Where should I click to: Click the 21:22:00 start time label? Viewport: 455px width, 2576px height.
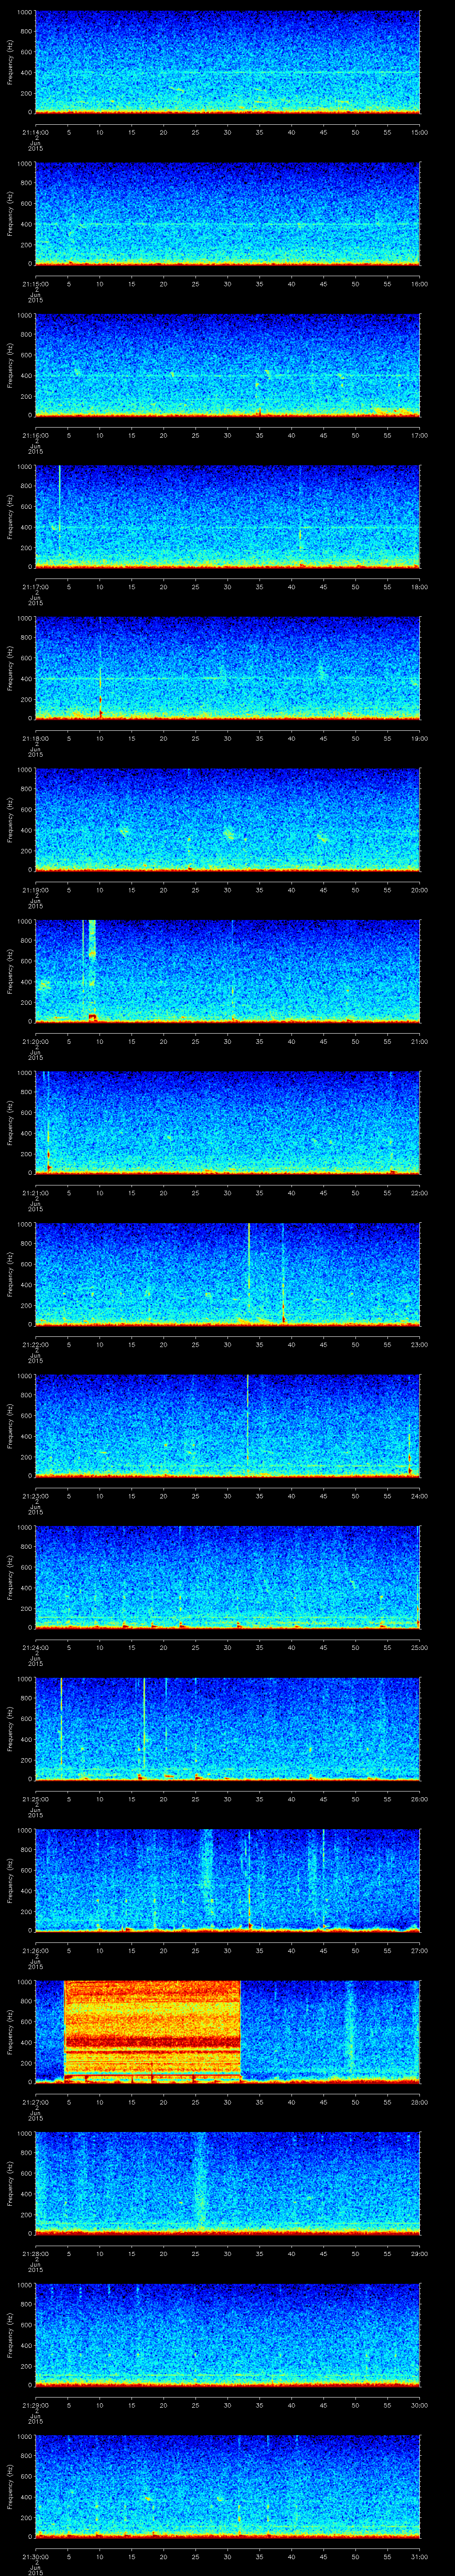pos(35,1344)
